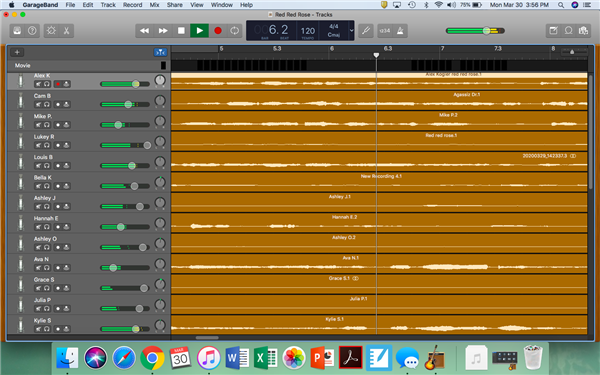Fast forward playback in transport bar
The width and height of the screenshot is (600, 375).
(163, 31)
